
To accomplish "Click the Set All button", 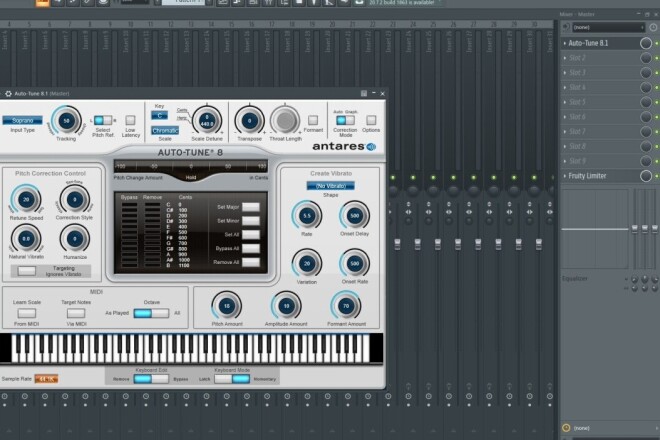I will 251,235.
